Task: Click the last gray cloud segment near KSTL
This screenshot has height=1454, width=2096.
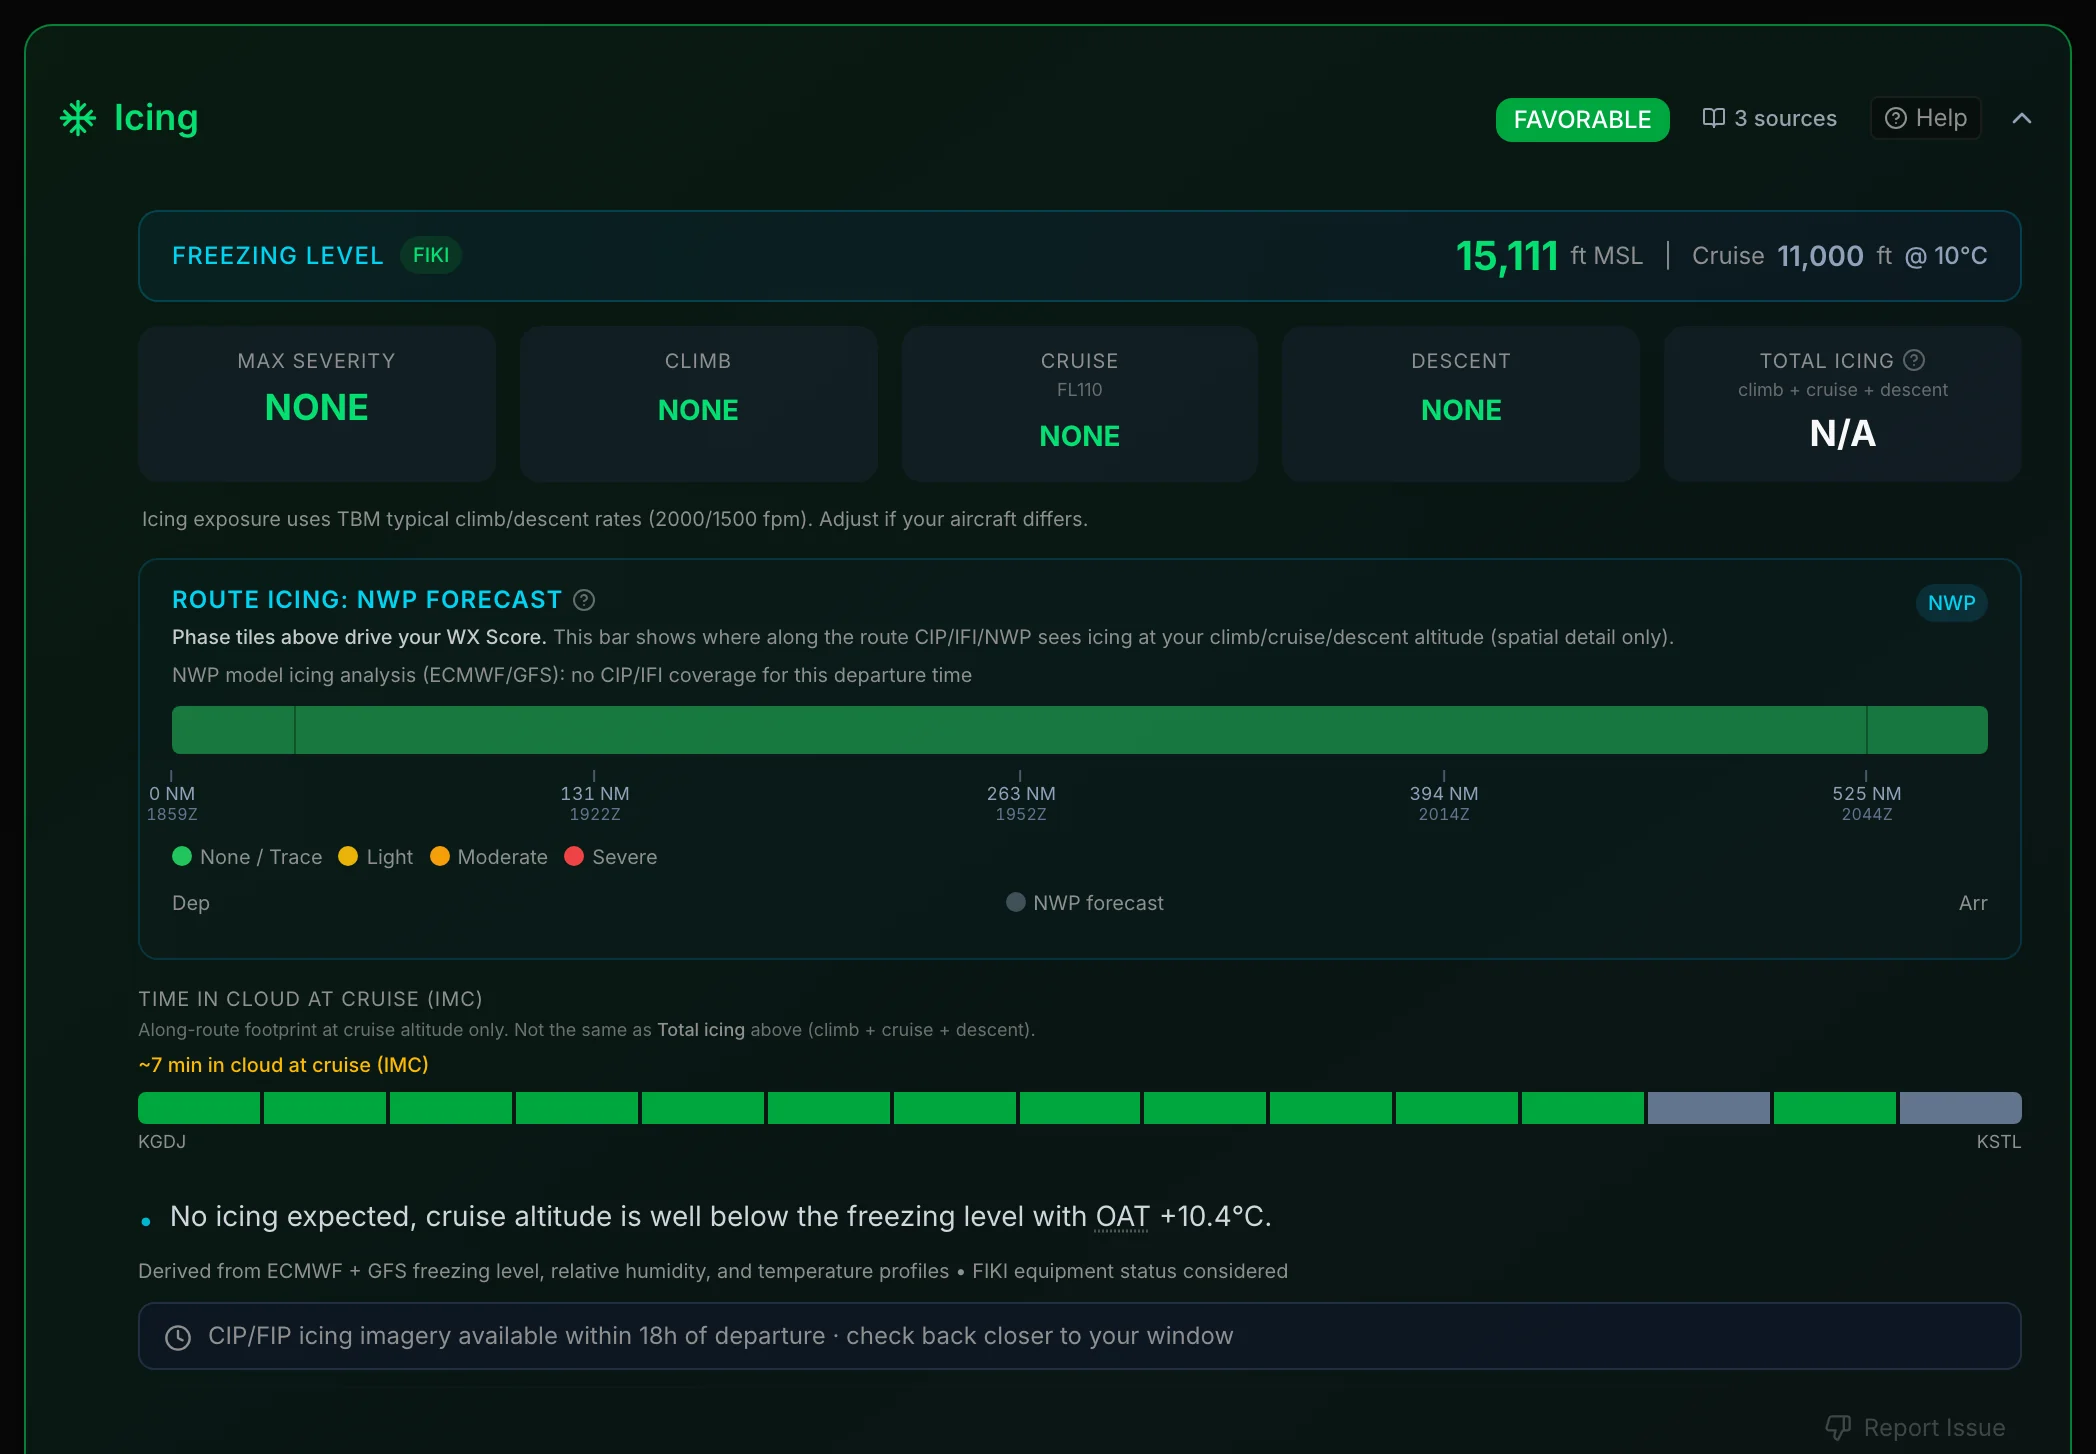Action: point(1960,1108)
